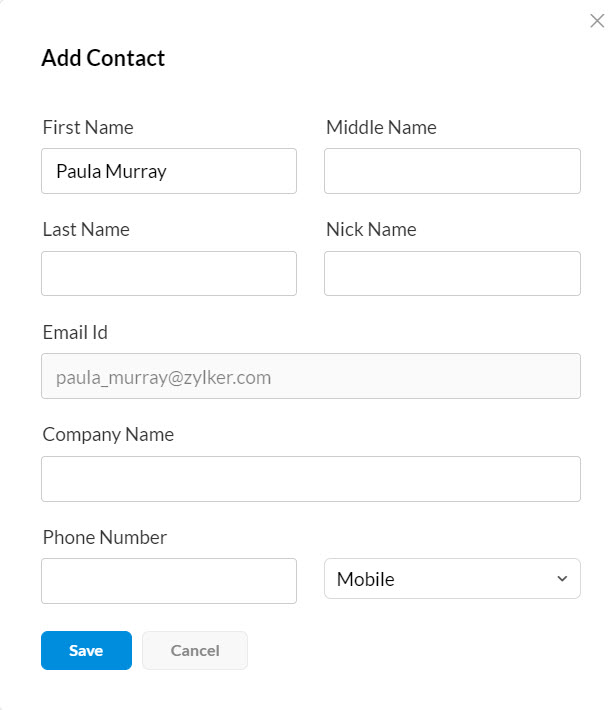Screen dimensions: 616x710
Task: Focus the First Name field with Paula Murray
Action: 169,171
